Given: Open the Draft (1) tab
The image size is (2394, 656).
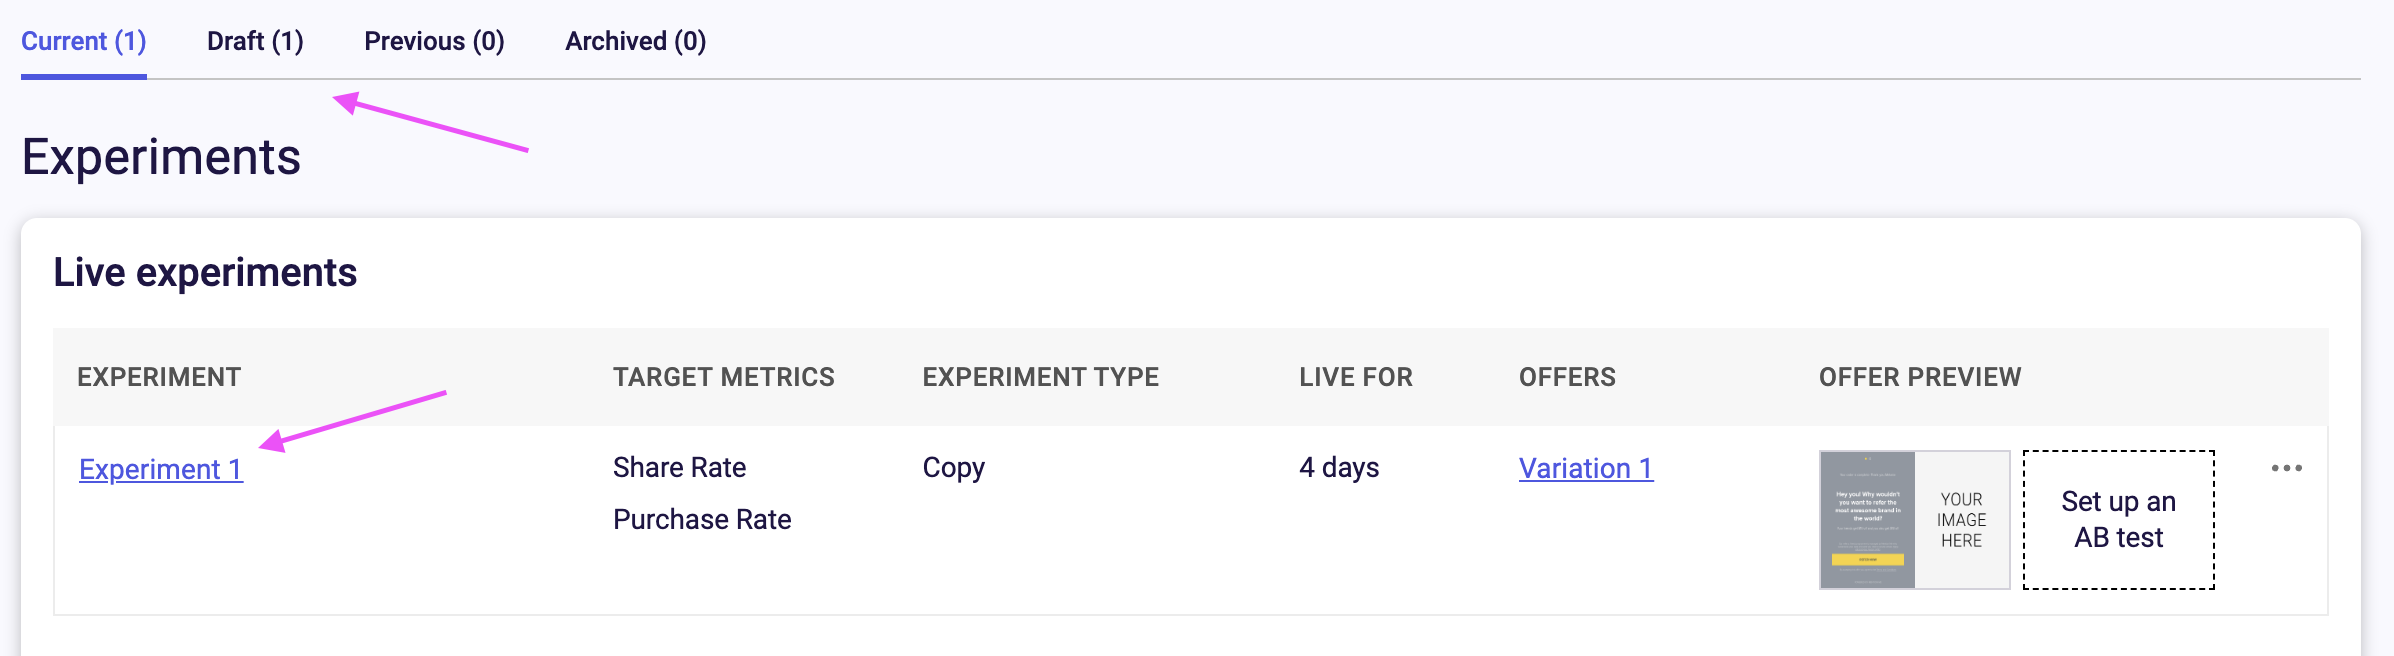Looking at the screenshot, I should pos(255,41).
